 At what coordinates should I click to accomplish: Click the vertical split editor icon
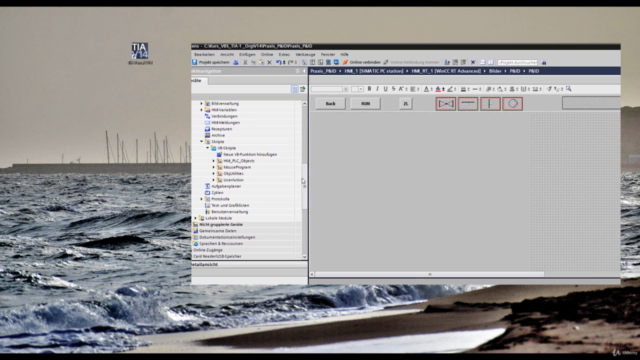[x=491, y=62]
